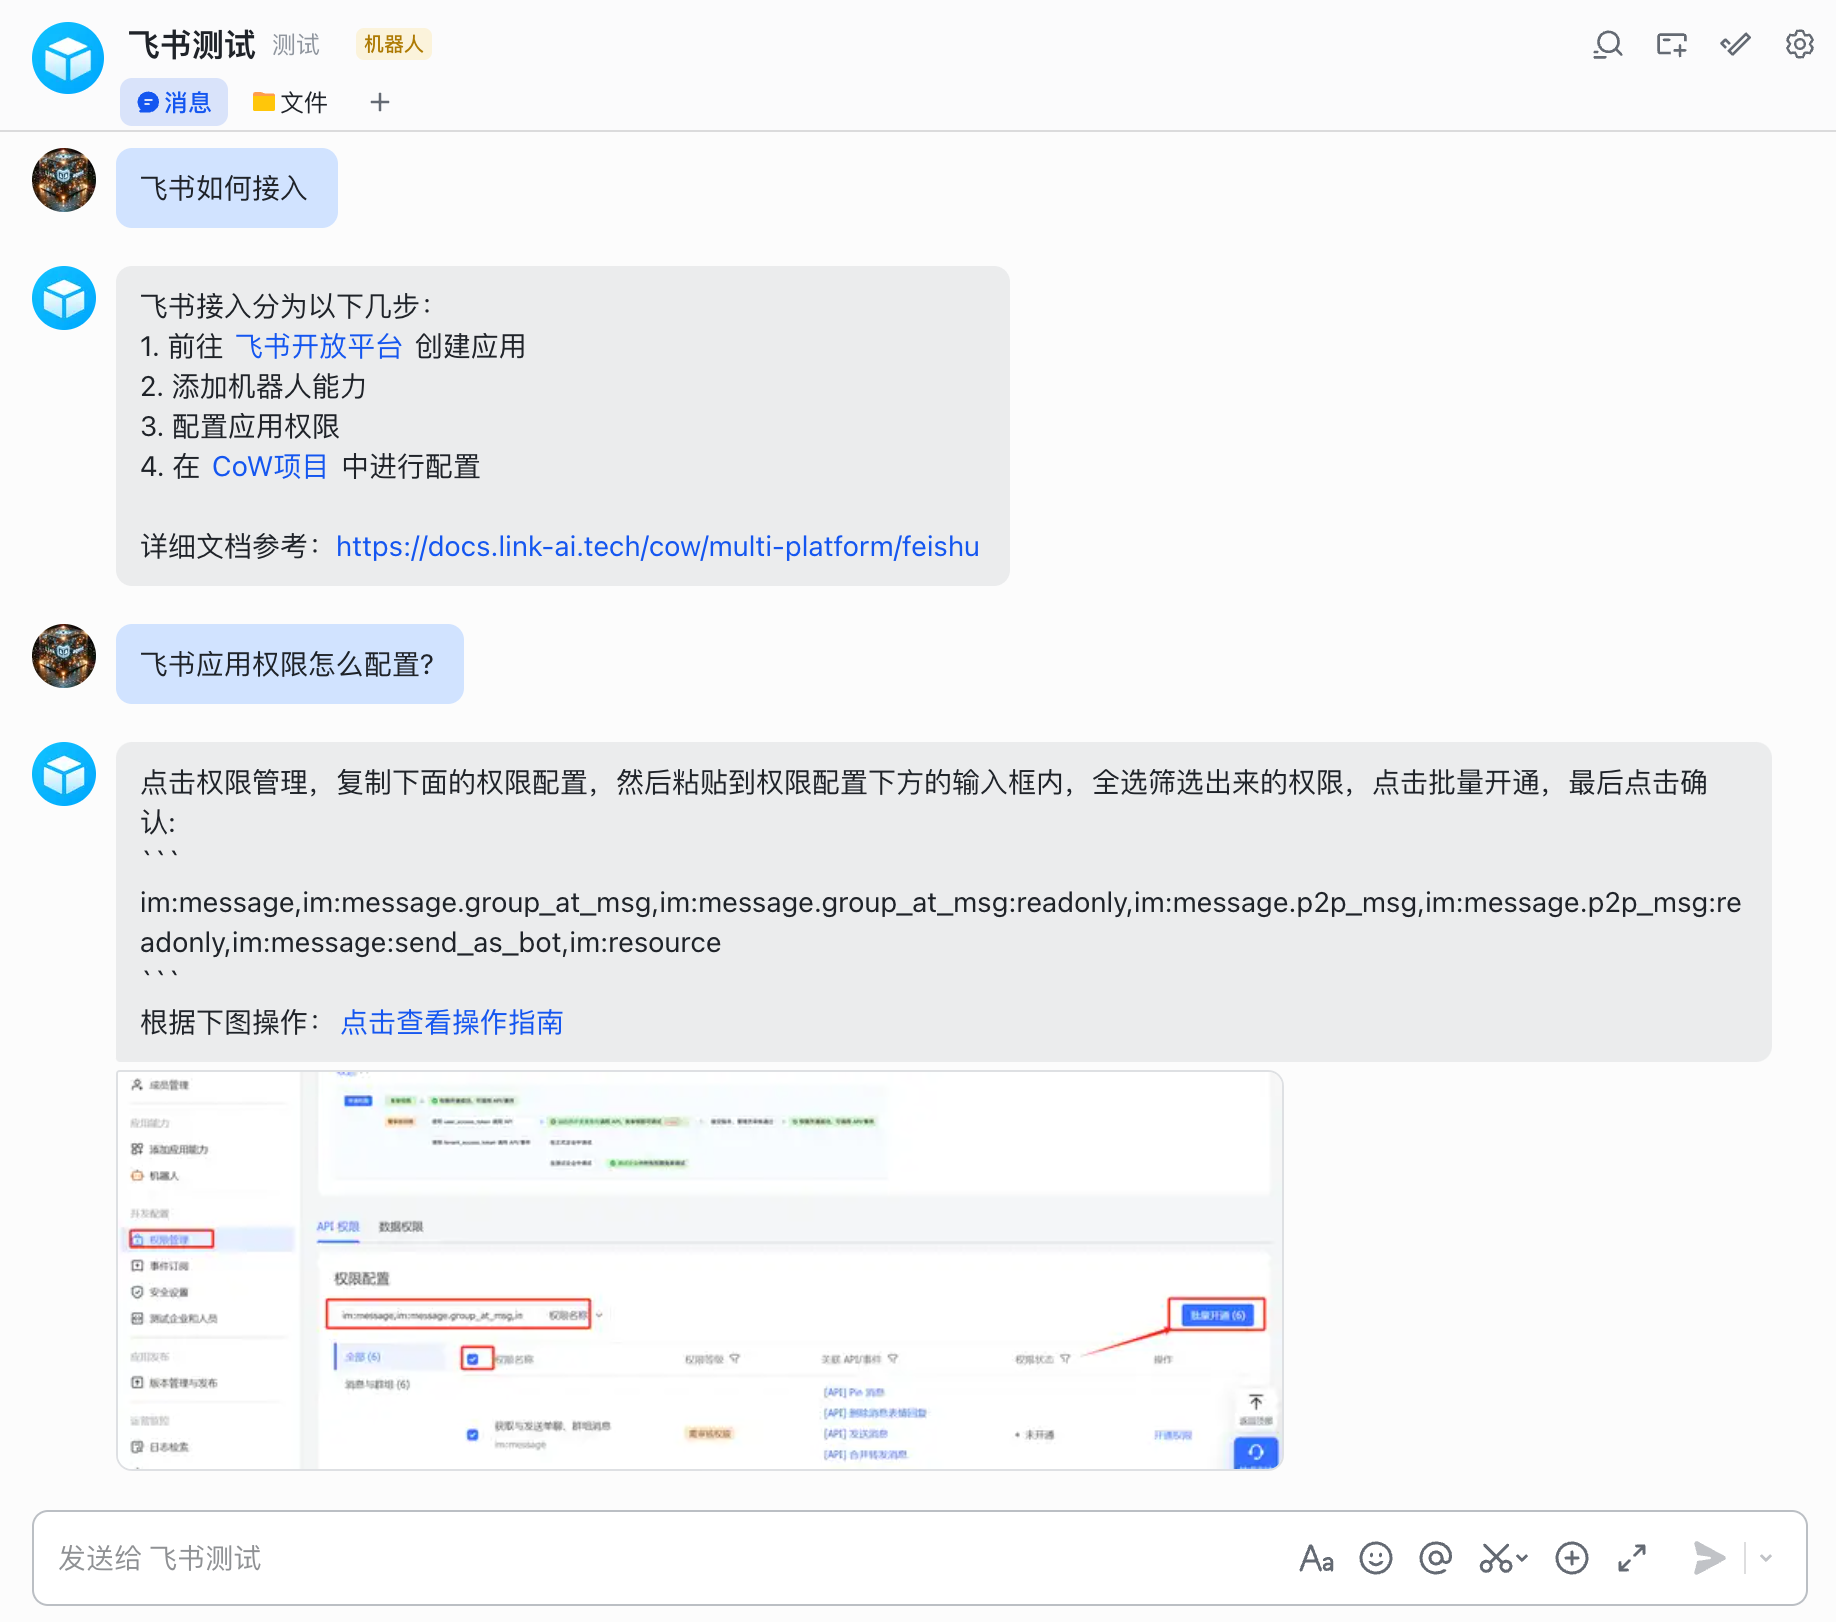The image size is (1836, 1622).
Task: Click the 飞书测试 chat title
Action: point(192,44)
